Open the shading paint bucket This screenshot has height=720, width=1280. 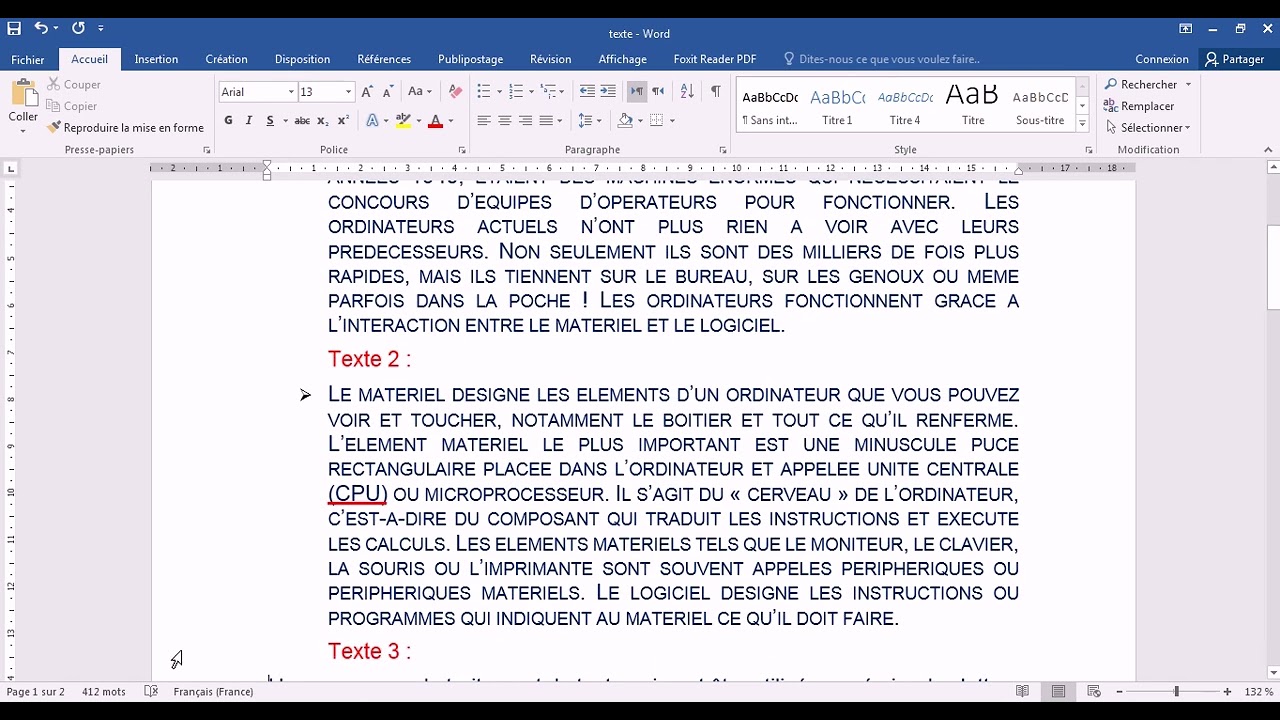(x=625, y=121)
